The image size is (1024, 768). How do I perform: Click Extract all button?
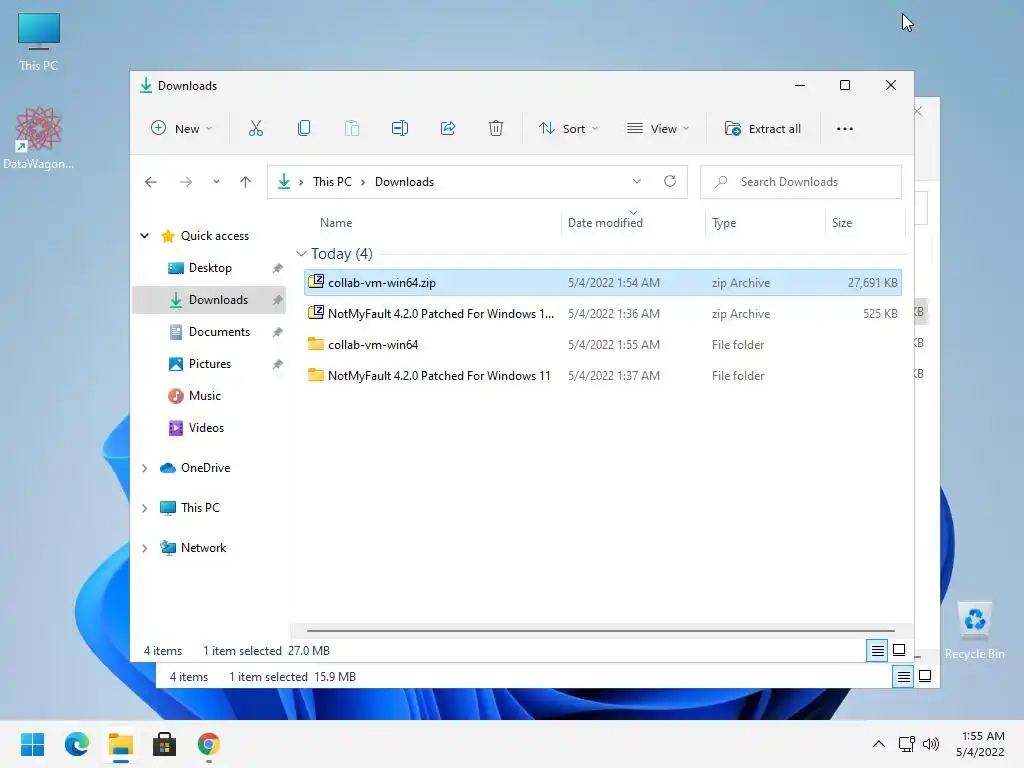(763, 129)
